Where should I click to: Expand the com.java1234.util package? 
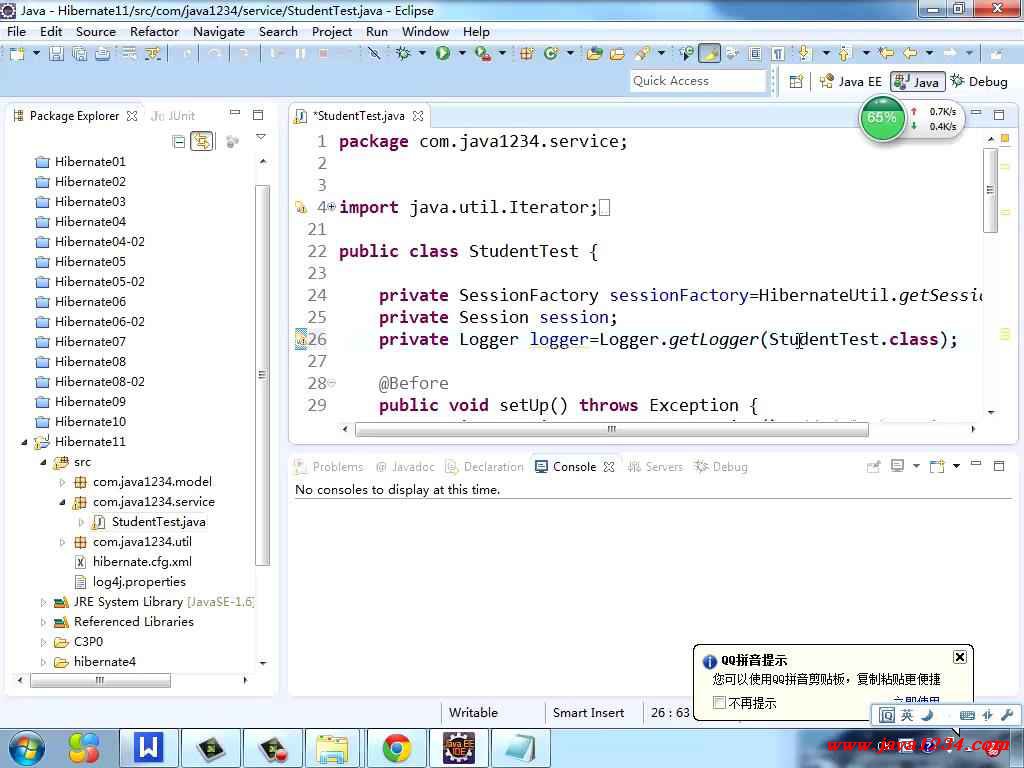pos(62,543)
